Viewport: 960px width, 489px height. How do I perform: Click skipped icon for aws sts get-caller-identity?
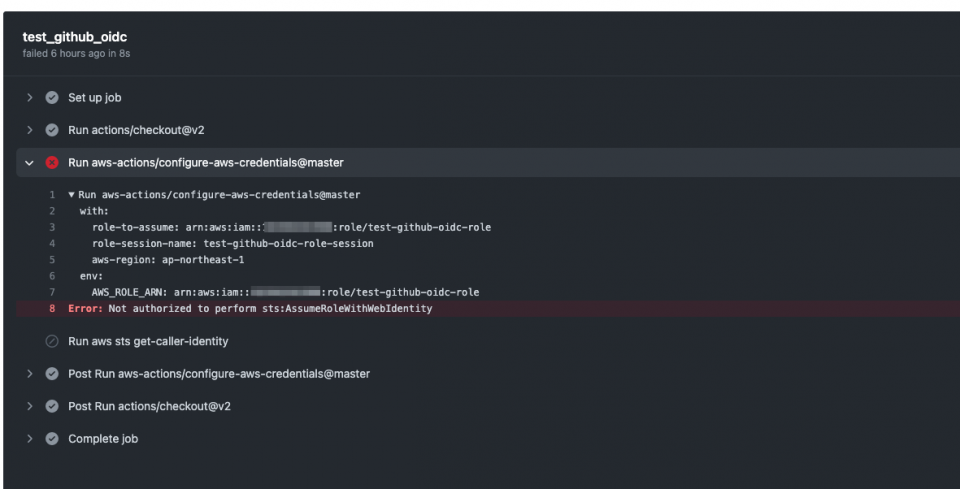click(x=52, y=341)
